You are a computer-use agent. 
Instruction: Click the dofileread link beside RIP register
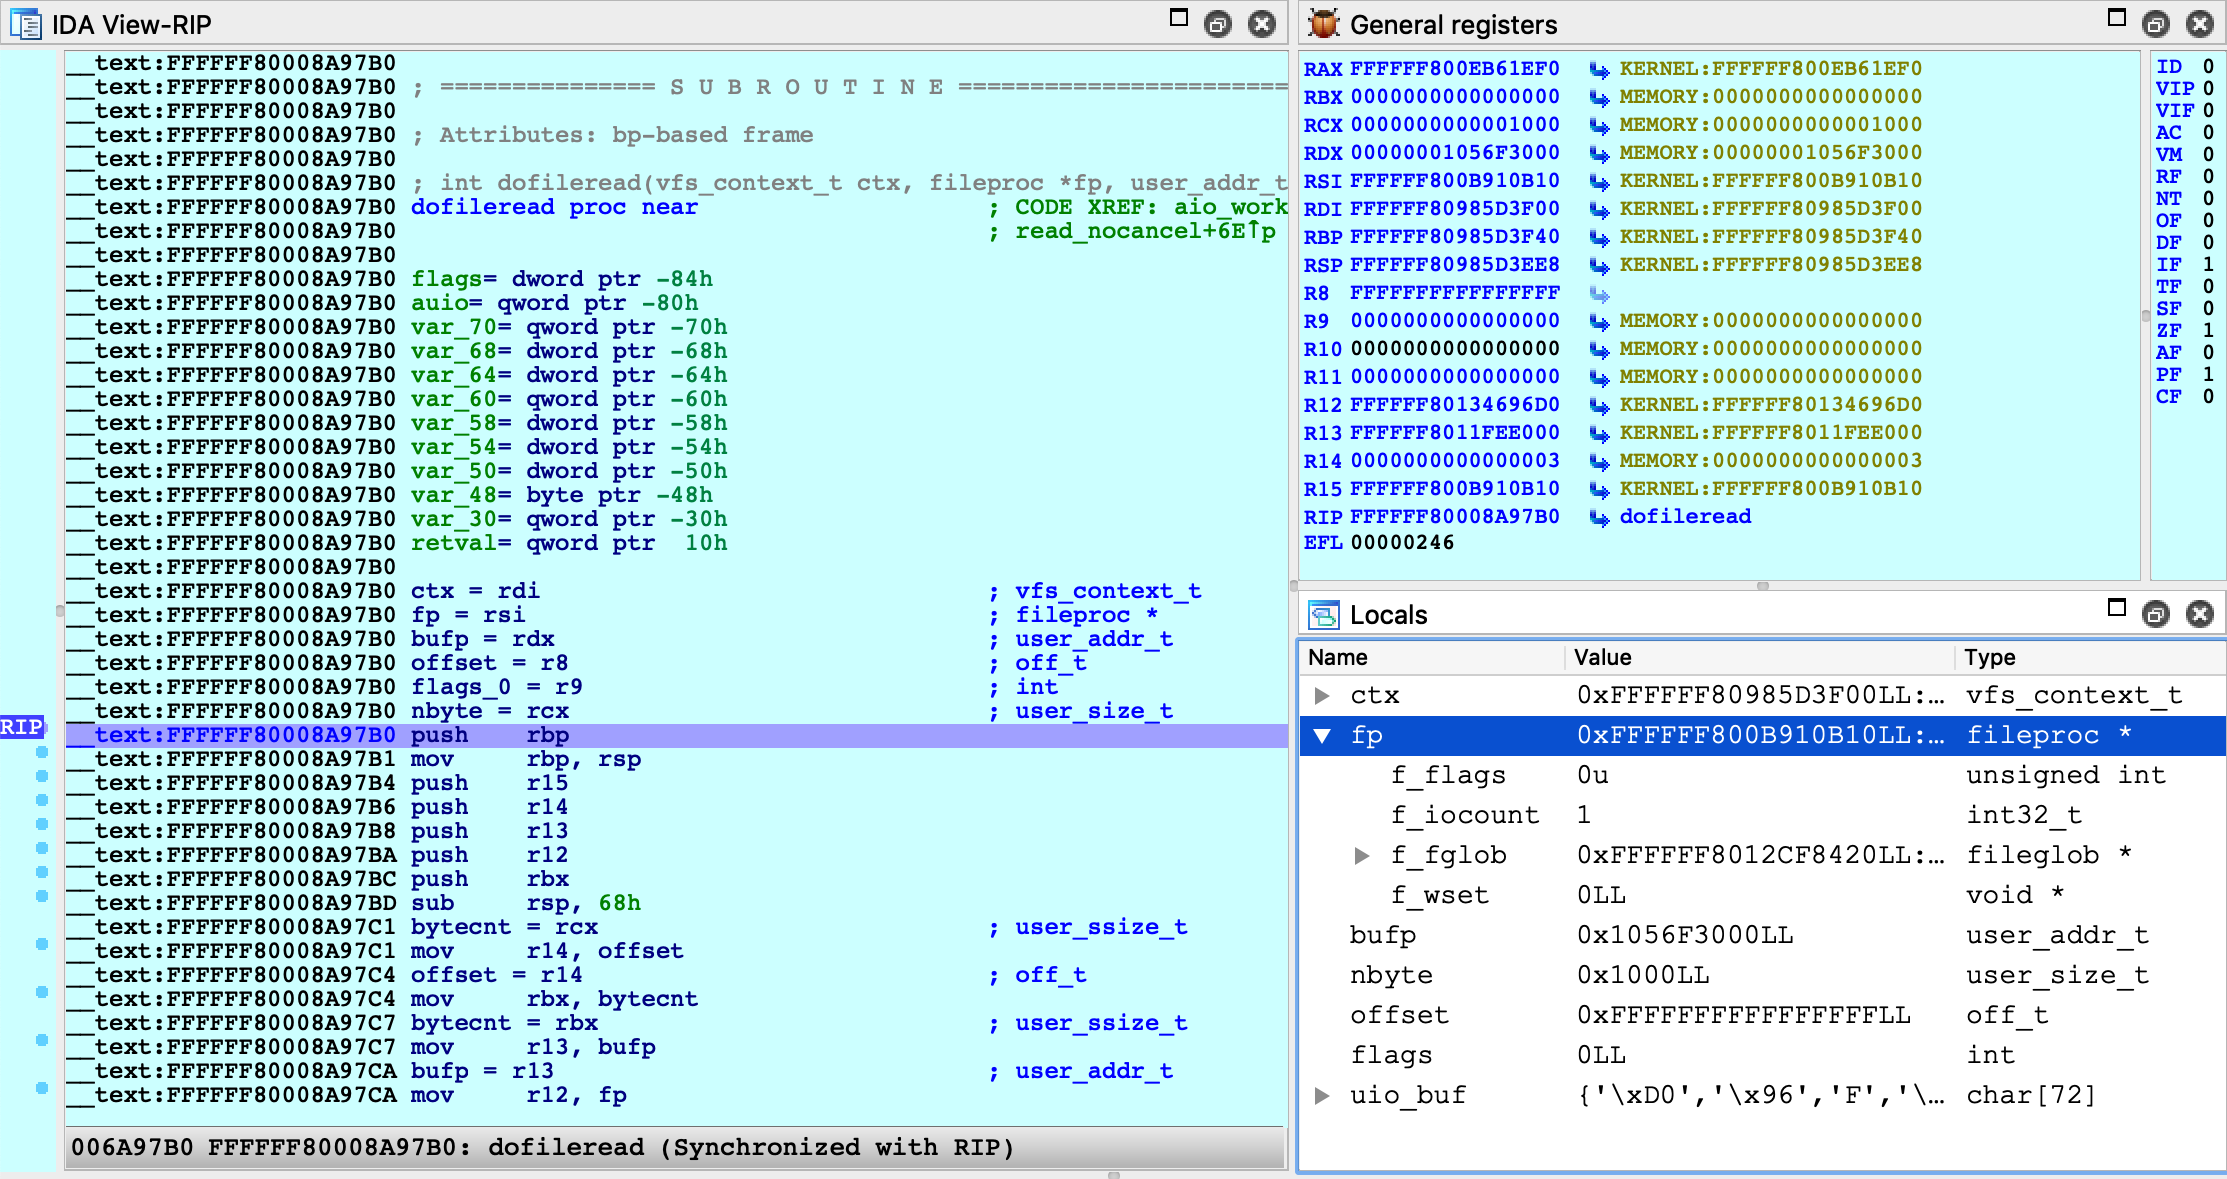tap(1685, 517)
